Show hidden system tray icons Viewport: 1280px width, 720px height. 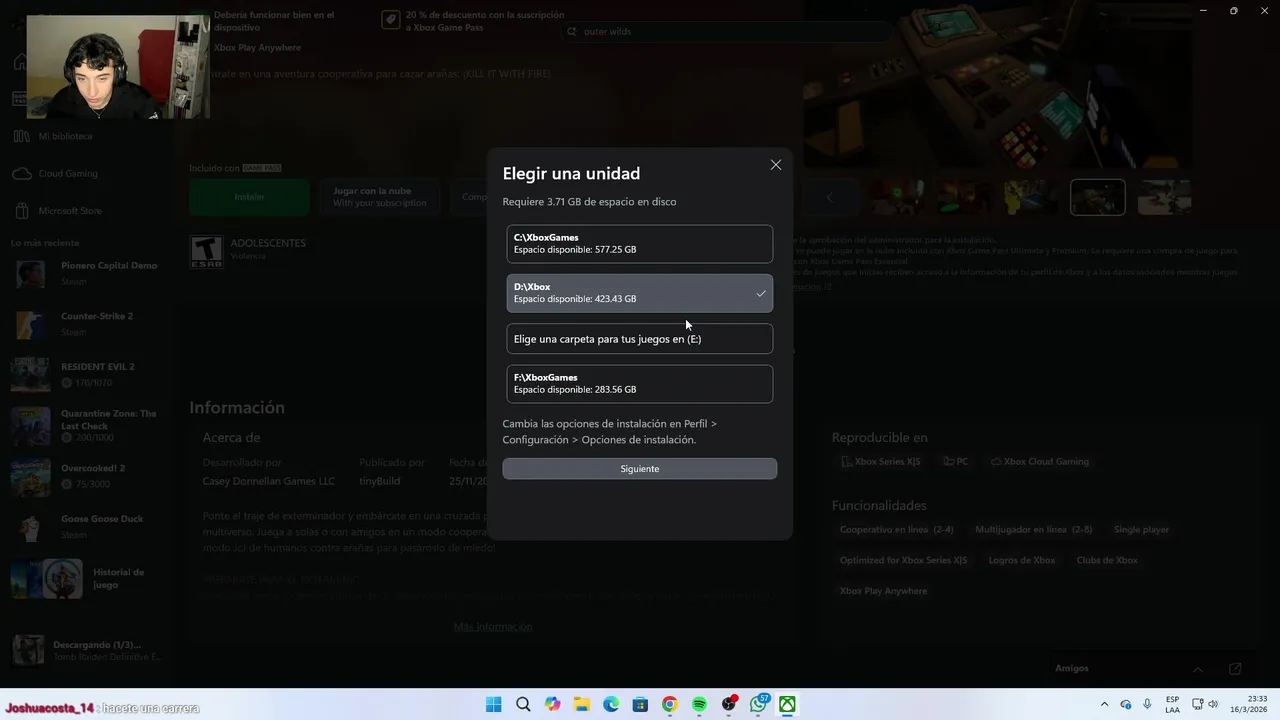(1104, 704)
